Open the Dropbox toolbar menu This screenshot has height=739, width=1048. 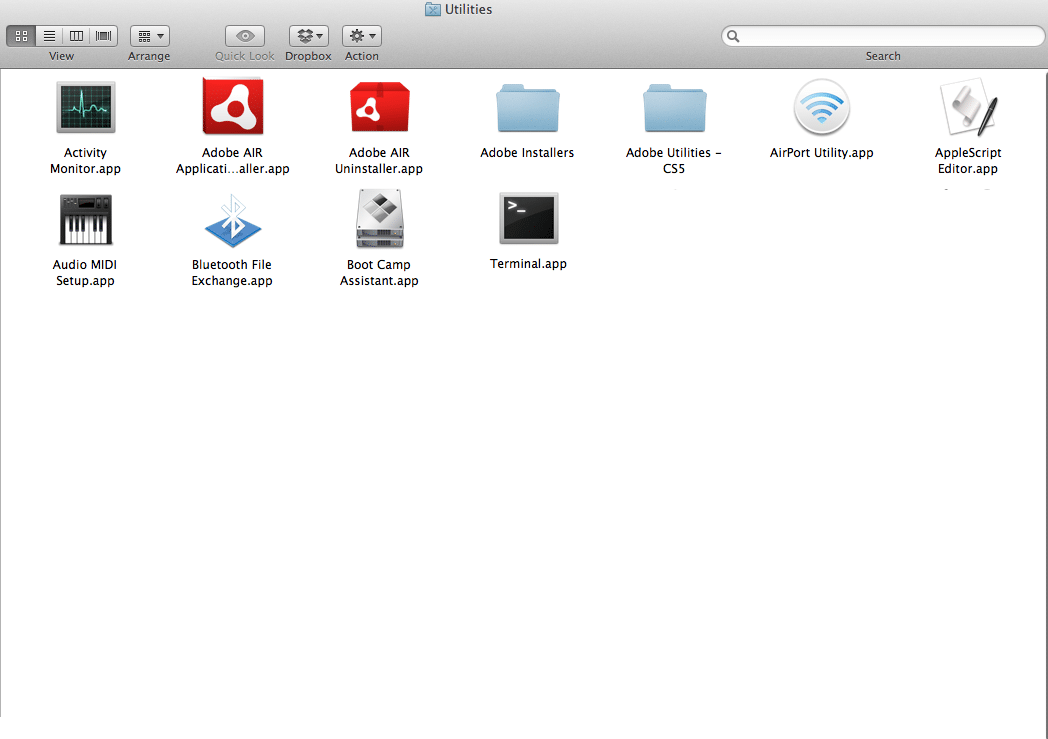pyautogui.click(x=309, y=36)
